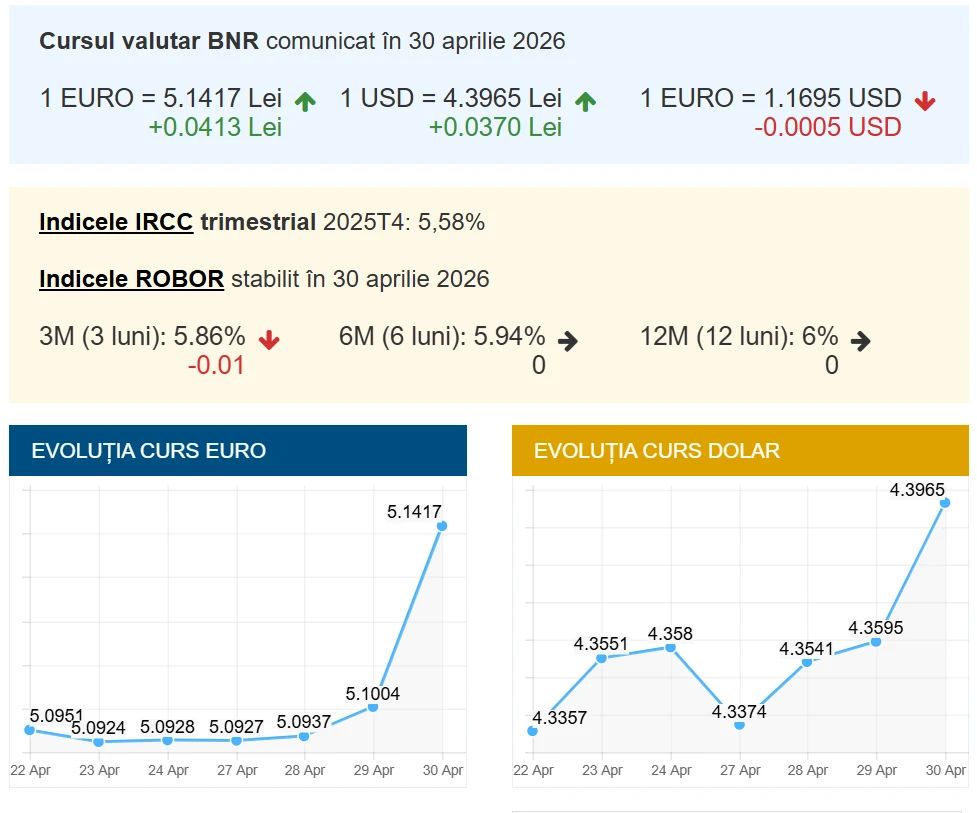Viewport: 977px width, 813px height.
Task: Select the 4.358 point on dollar chart
Action: pyautogui.click(x=670, y=648)
